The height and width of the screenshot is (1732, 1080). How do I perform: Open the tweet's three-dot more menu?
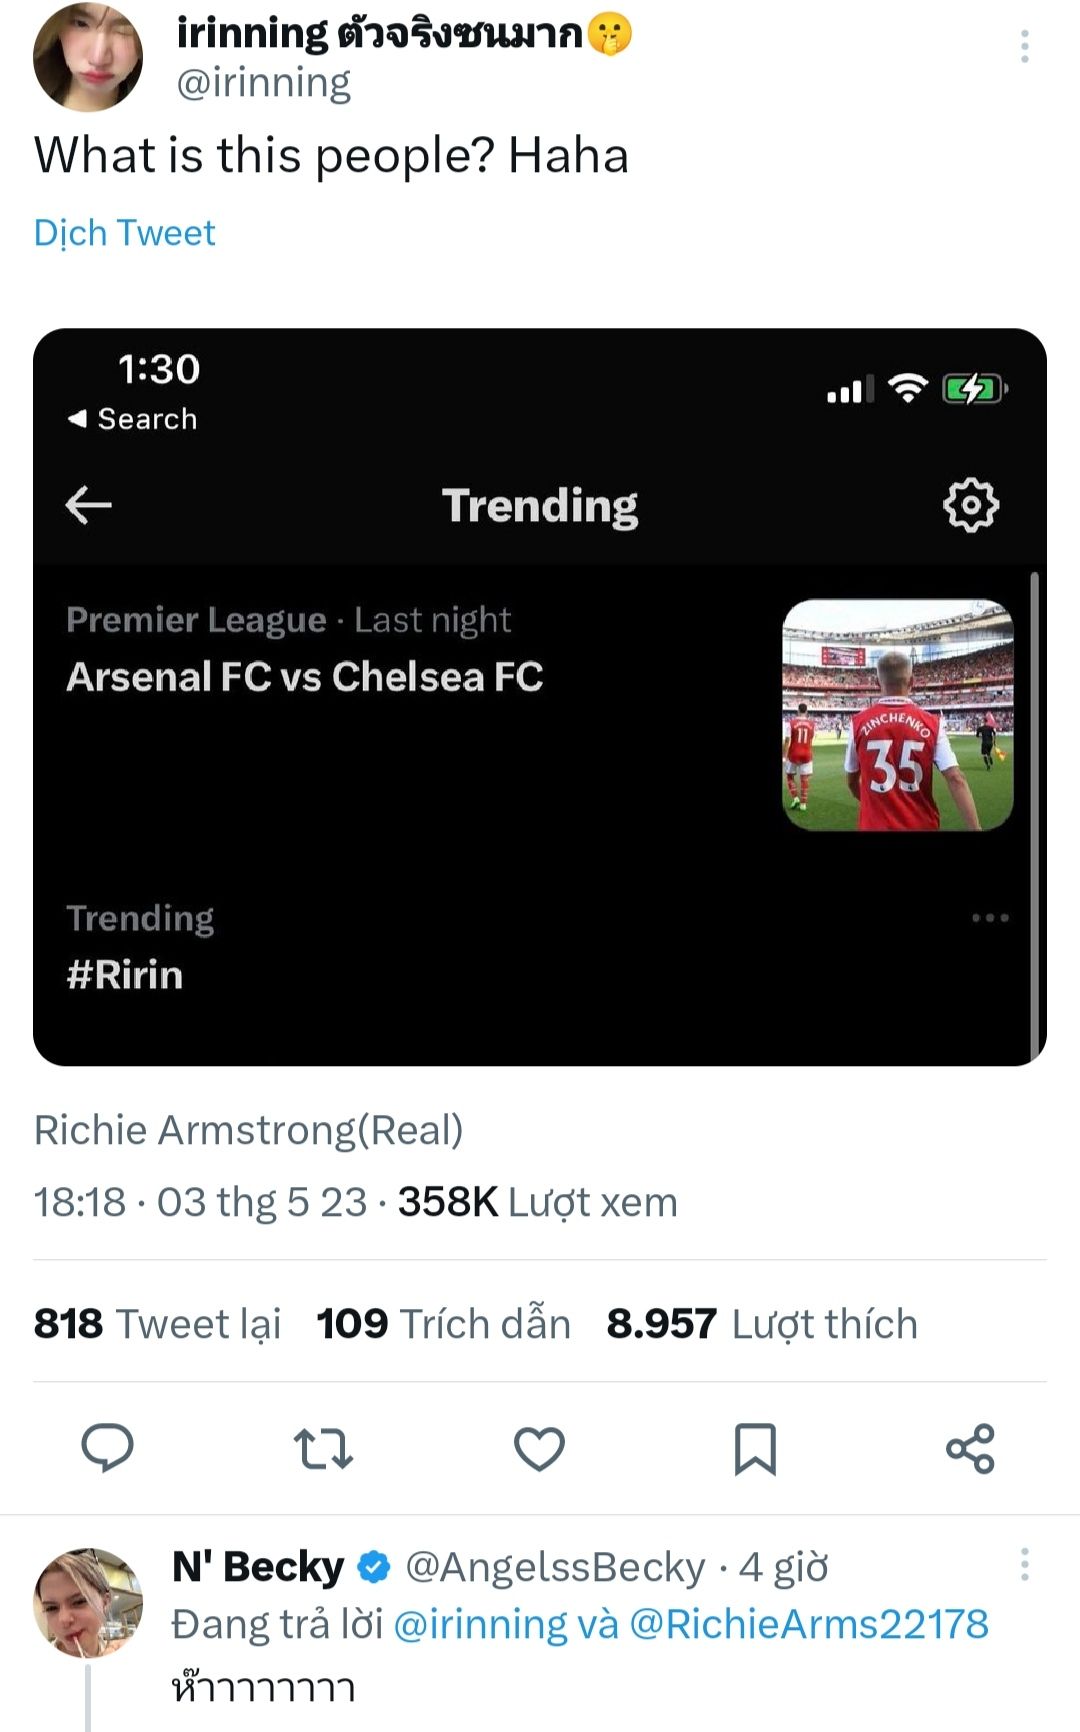pos(1024,46)
